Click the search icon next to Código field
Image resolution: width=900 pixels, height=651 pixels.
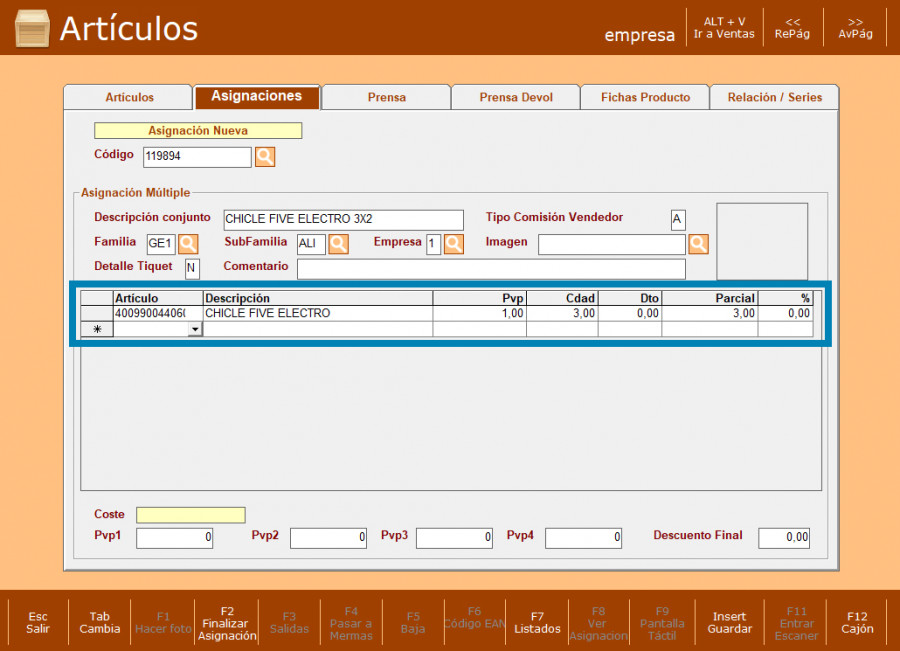coord(264,157)
